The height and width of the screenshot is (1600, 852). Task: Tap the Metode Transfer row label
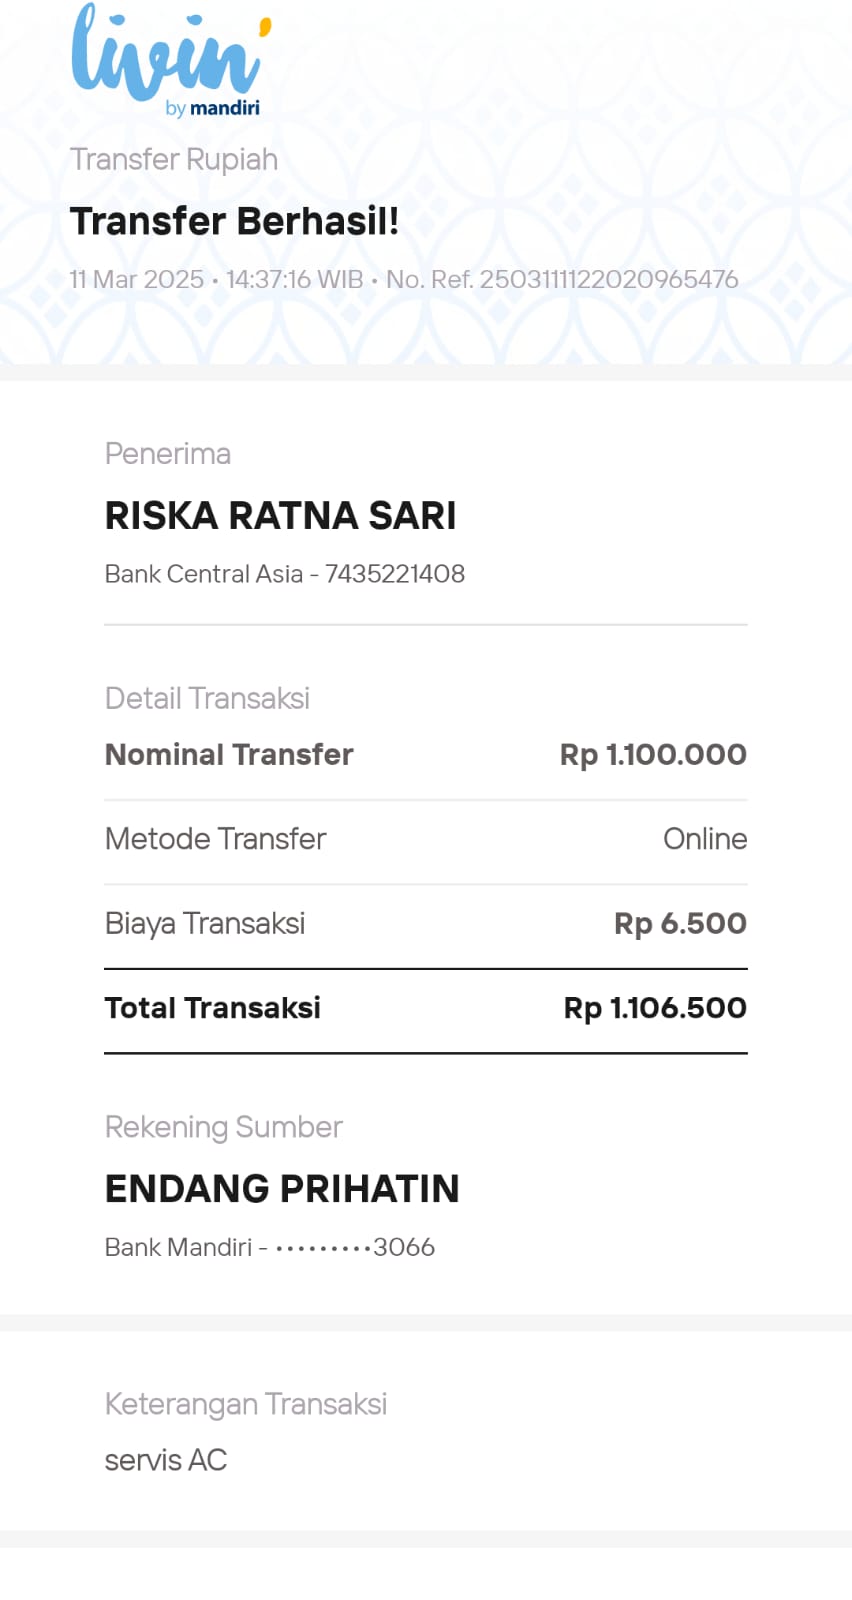coord(215,839)
